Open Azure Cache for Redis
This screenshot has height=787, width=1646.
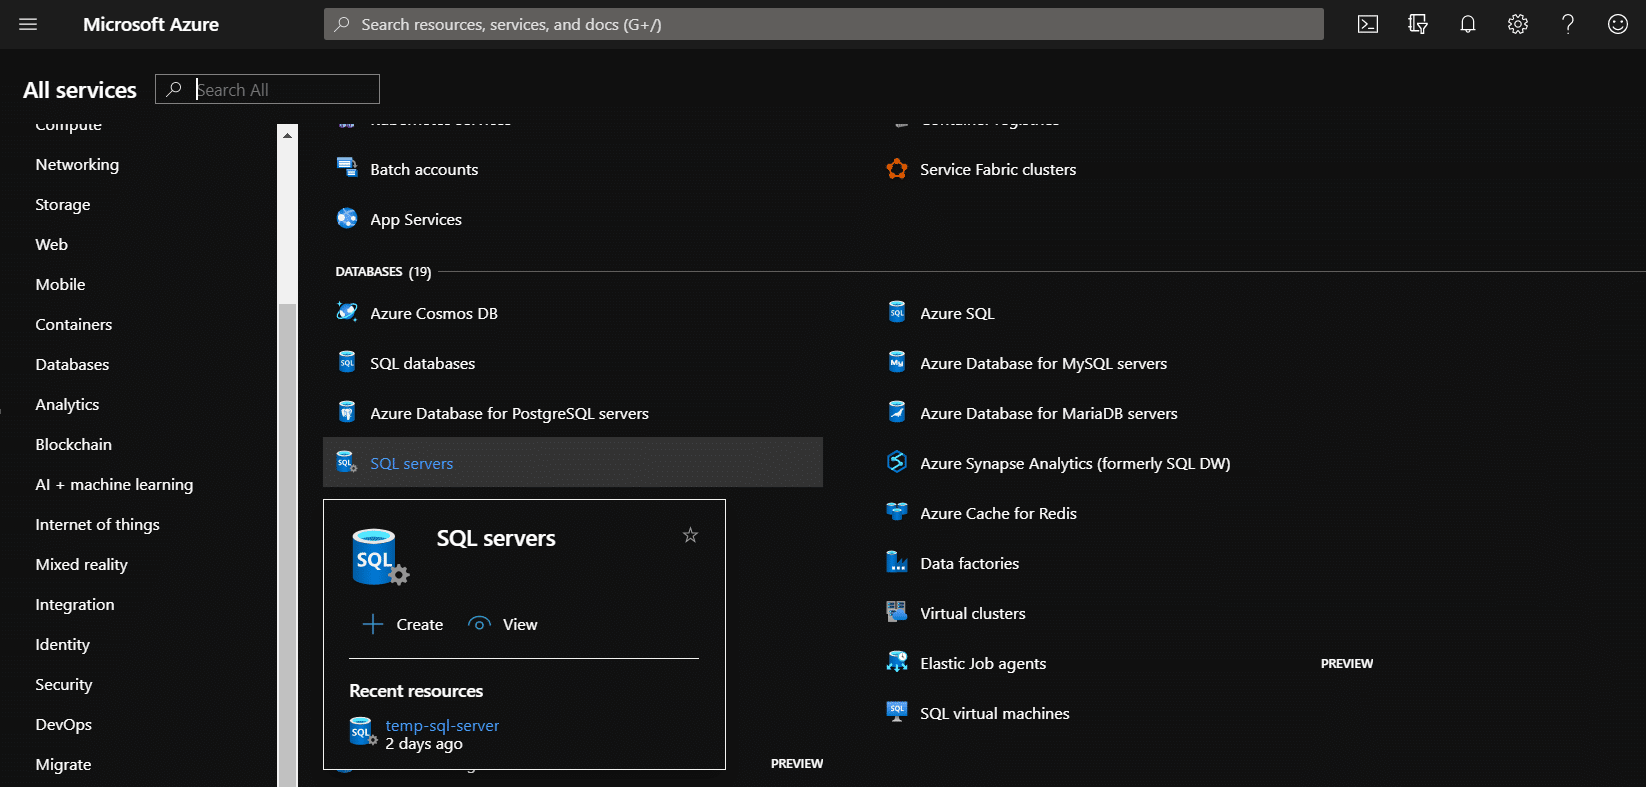998,513
